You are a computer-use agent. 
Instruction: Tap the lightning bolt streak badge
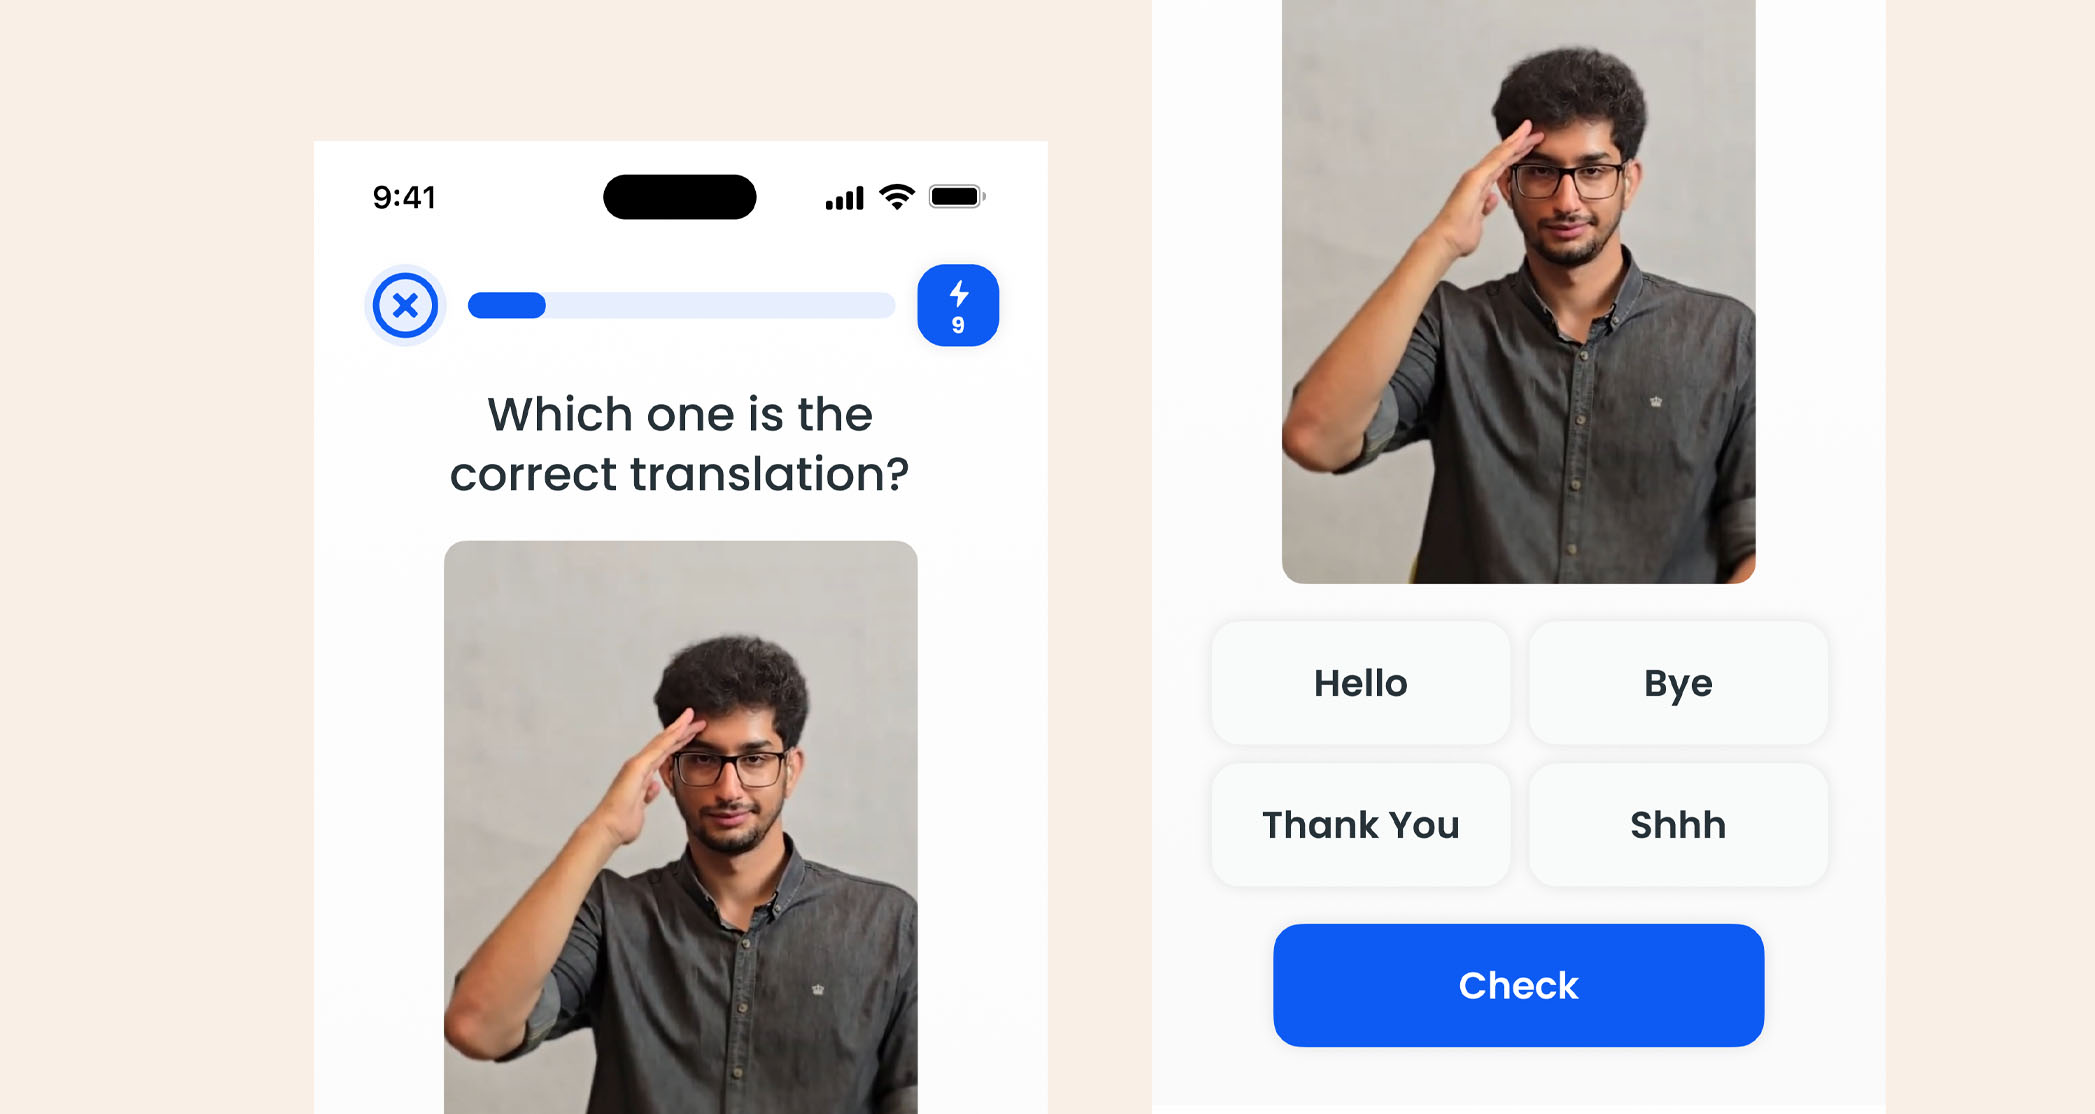pos(958,306)
